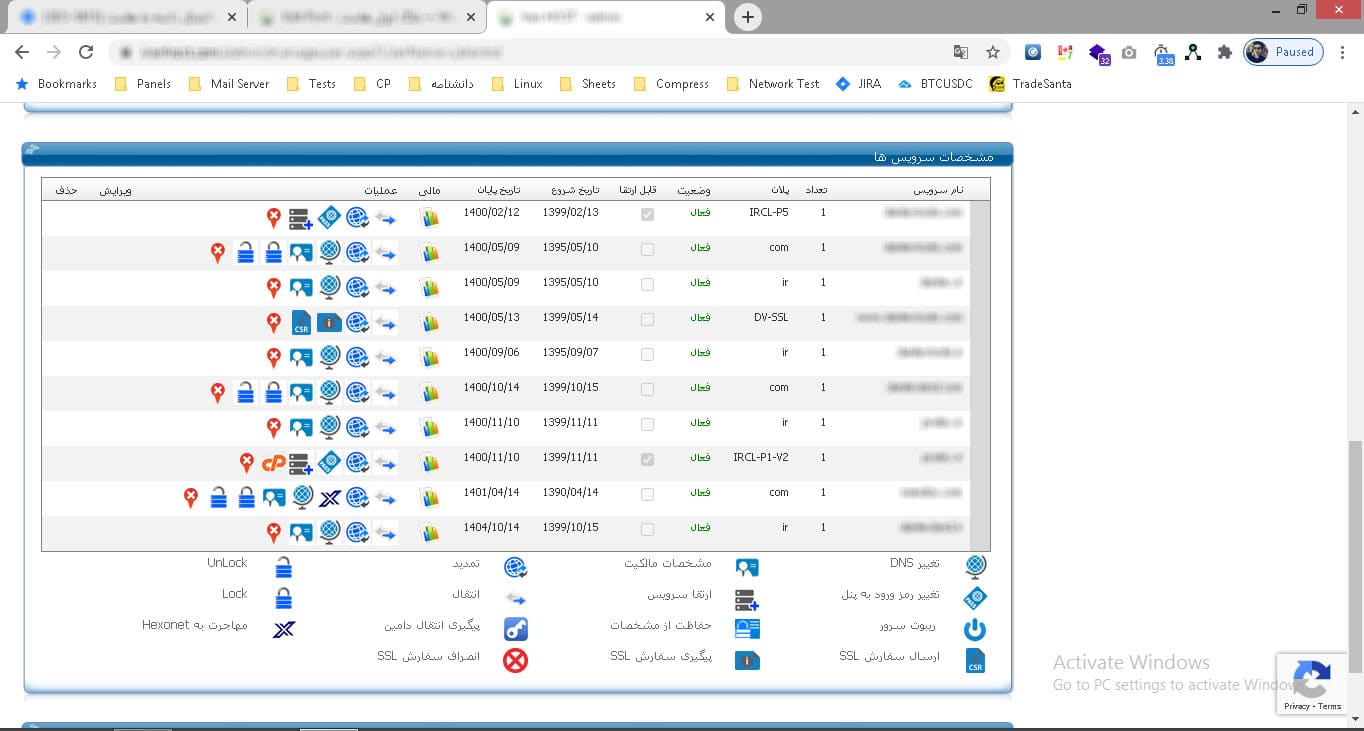Click delete icon in IRCL-P5 service row
The height and width of the screenshot is (731, 1364).
[x=273, y=217]
